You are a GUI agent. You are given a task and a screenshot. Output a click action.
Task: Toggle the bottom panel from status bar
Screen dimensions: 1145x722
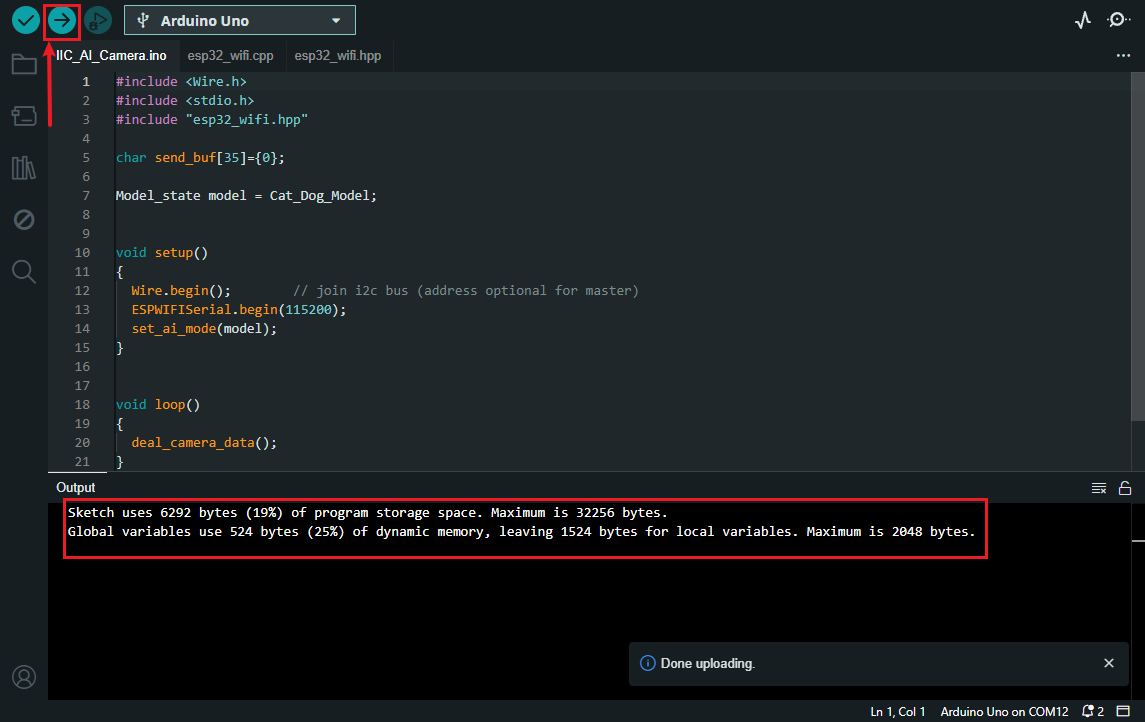click(1123, 711)
